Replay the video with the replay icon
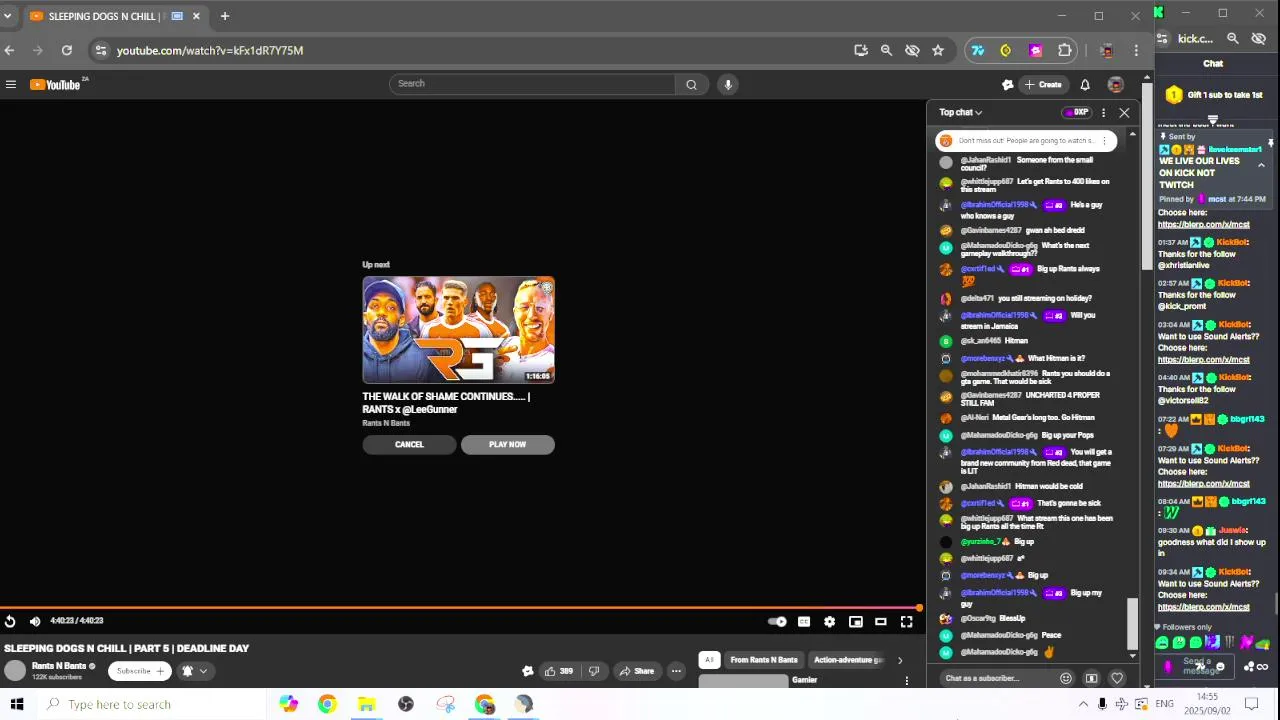The height and width of the screenshot is (720, 1280). (x=9, y=621)
